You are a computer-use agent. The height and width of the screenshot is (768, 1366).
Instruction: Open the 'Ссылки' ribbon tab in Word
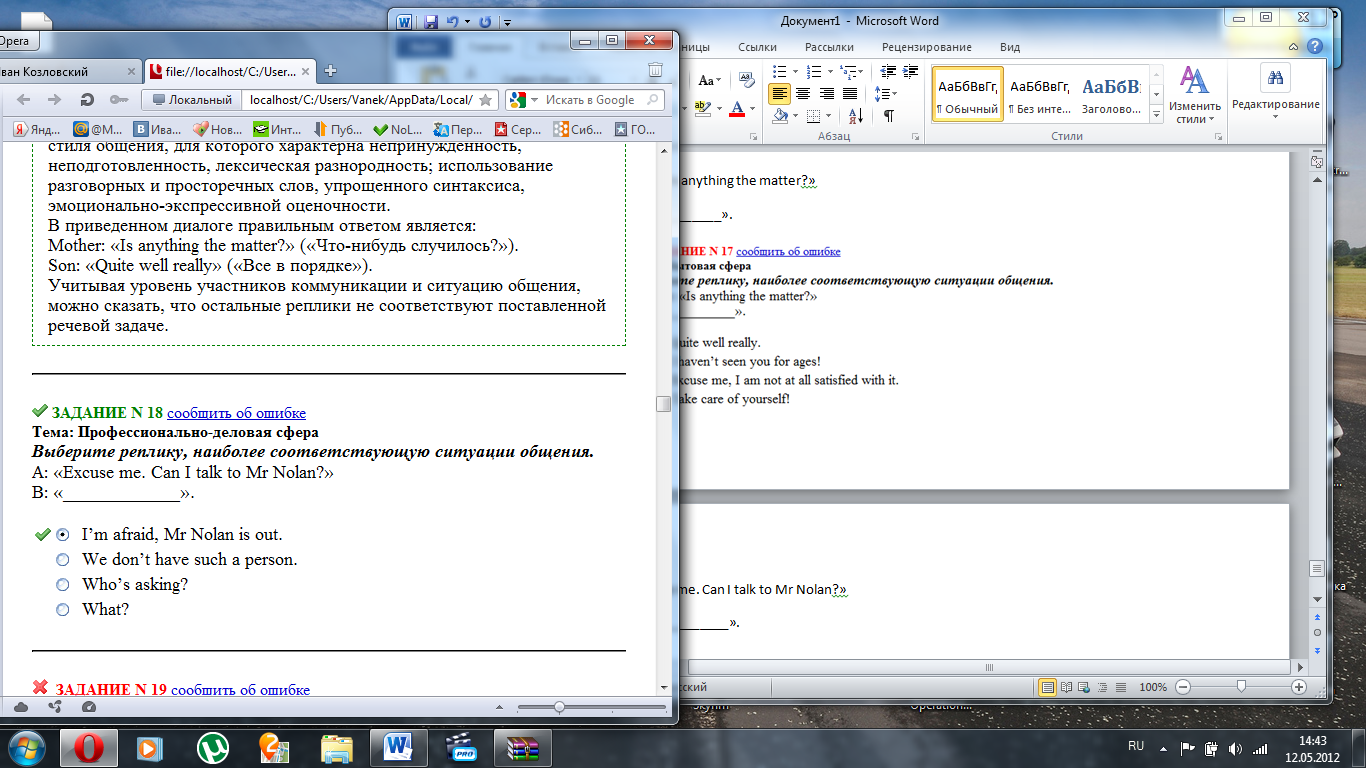pos(757,47)
